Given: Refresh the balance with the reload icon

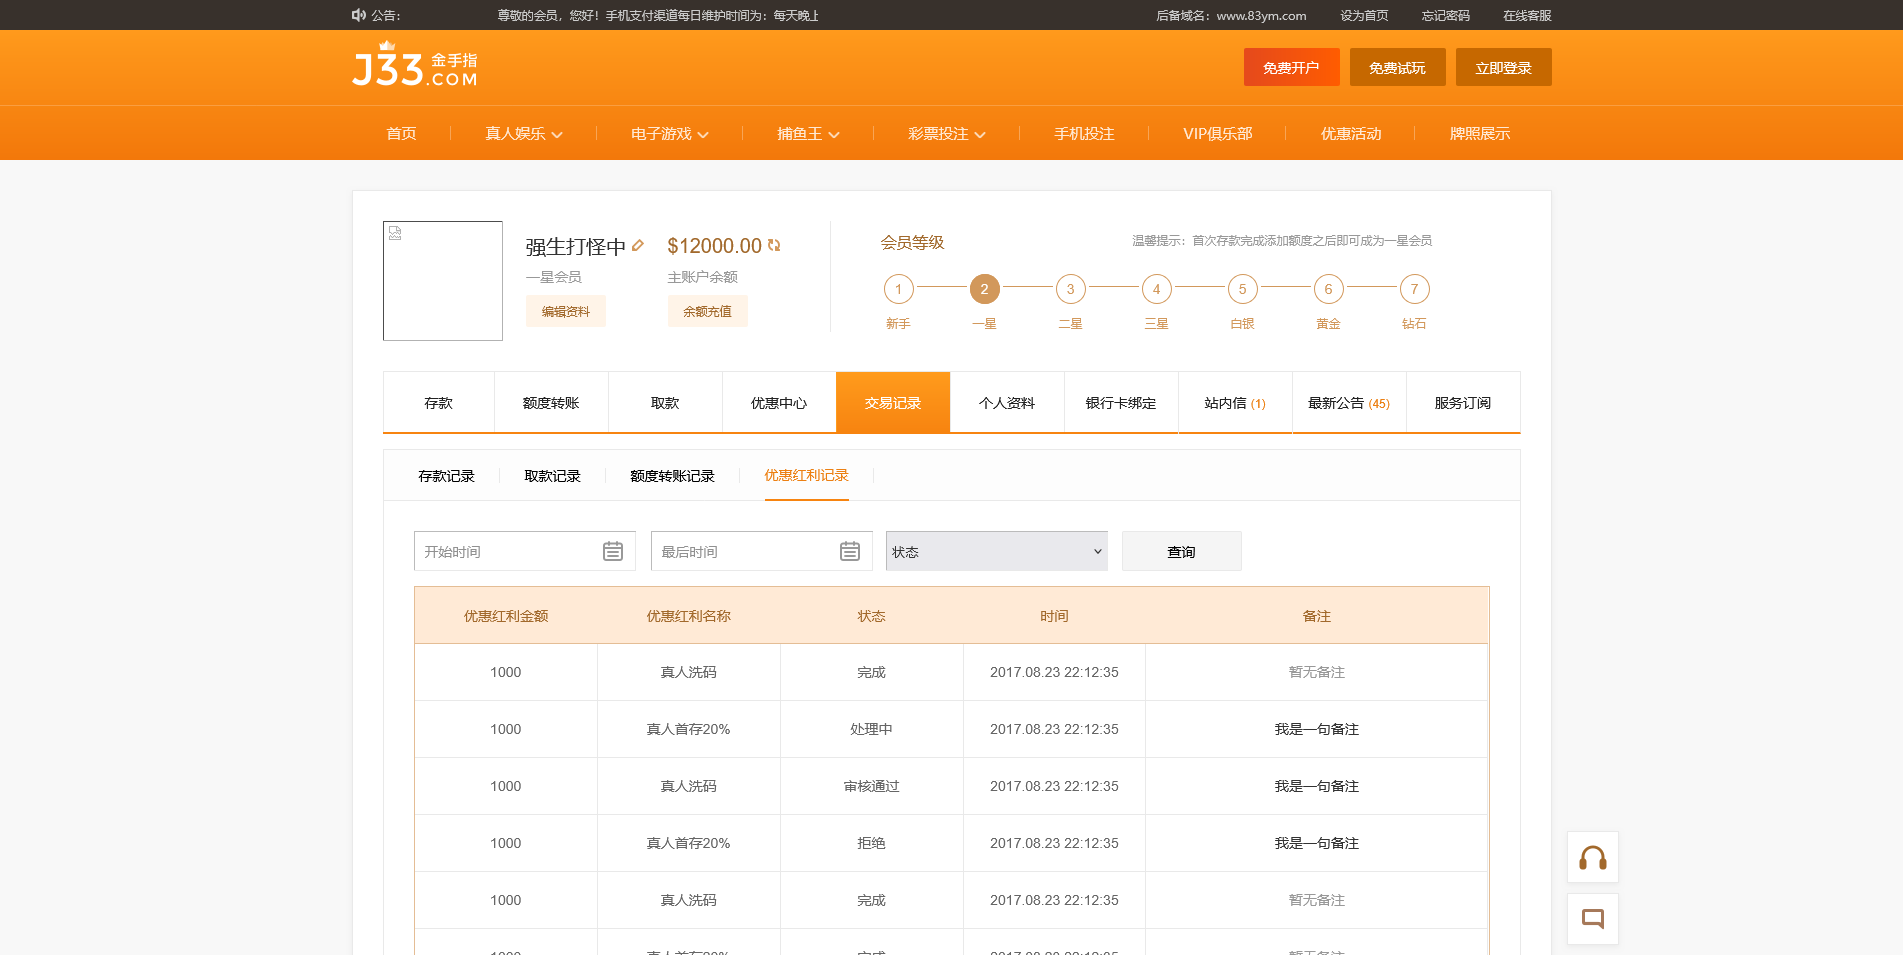Looking at the screenshot, I should [774, 245].
